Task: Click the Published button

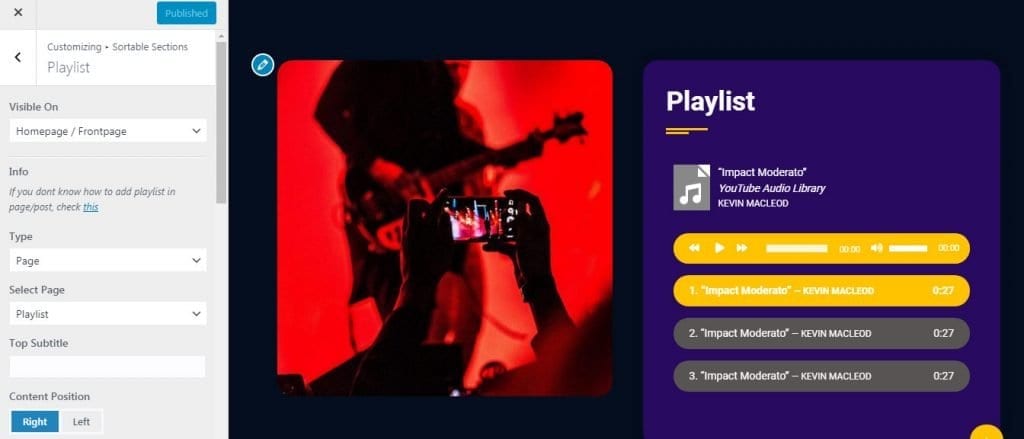Action: [186, 13]
